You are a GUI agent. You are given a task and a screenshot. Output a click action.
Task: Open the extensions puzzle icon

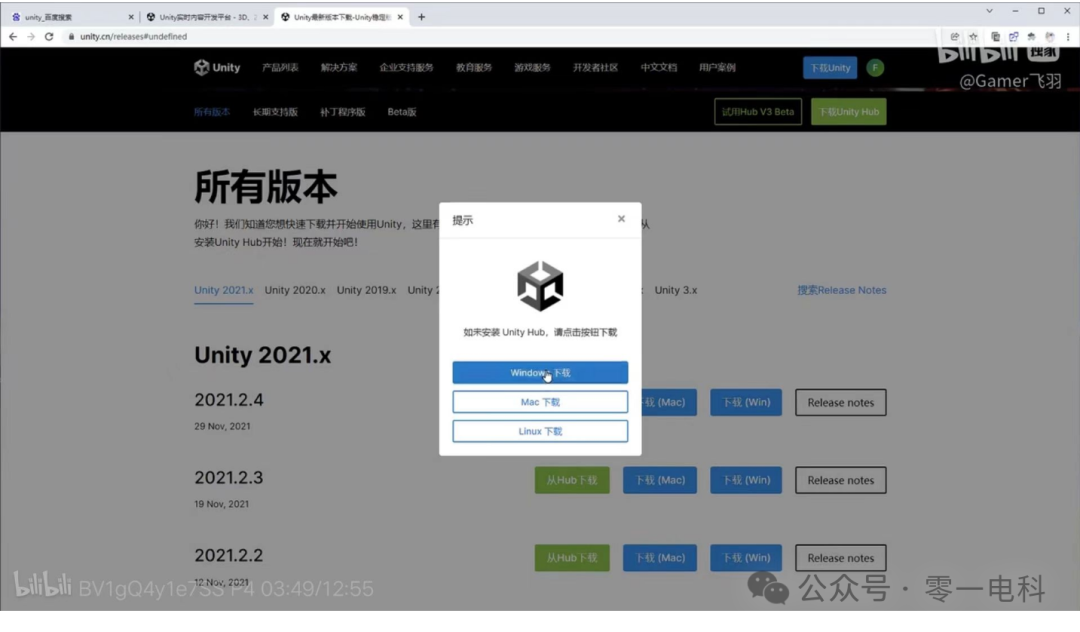(1031, 36)
